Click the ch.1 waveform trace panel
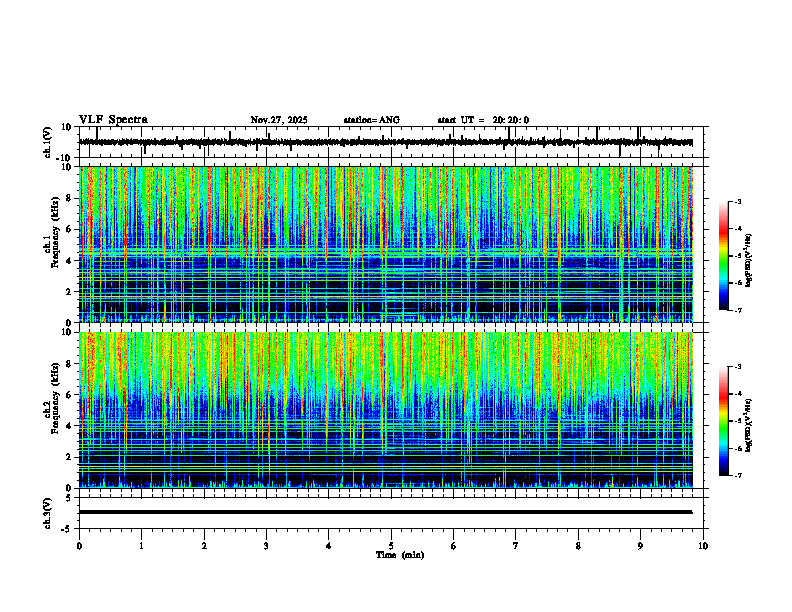This screenshot has height=612, width=792. click(x=393, y=142)
